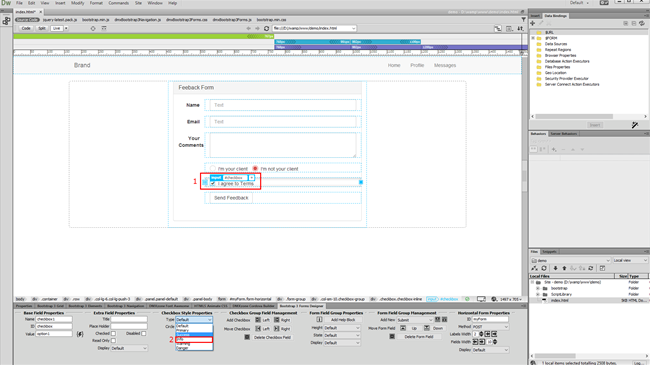Enable the Checked checkbox in Extra Field Properties
650x365 pixels.
coord(113,334)
